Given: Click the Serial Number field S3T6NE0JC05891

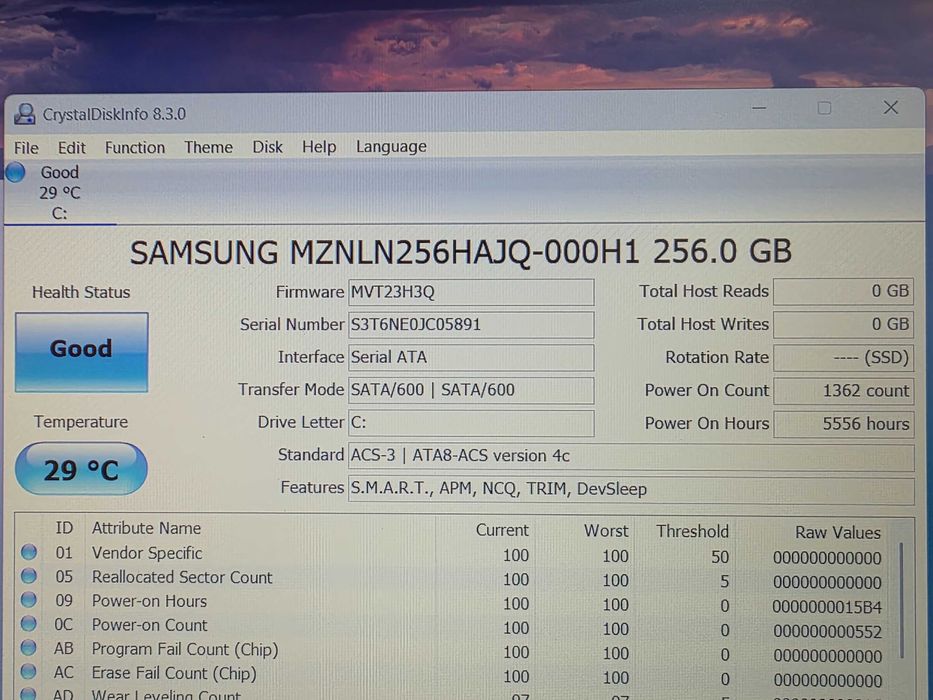Looking at the screenshot, I should (x=471, y=325).
